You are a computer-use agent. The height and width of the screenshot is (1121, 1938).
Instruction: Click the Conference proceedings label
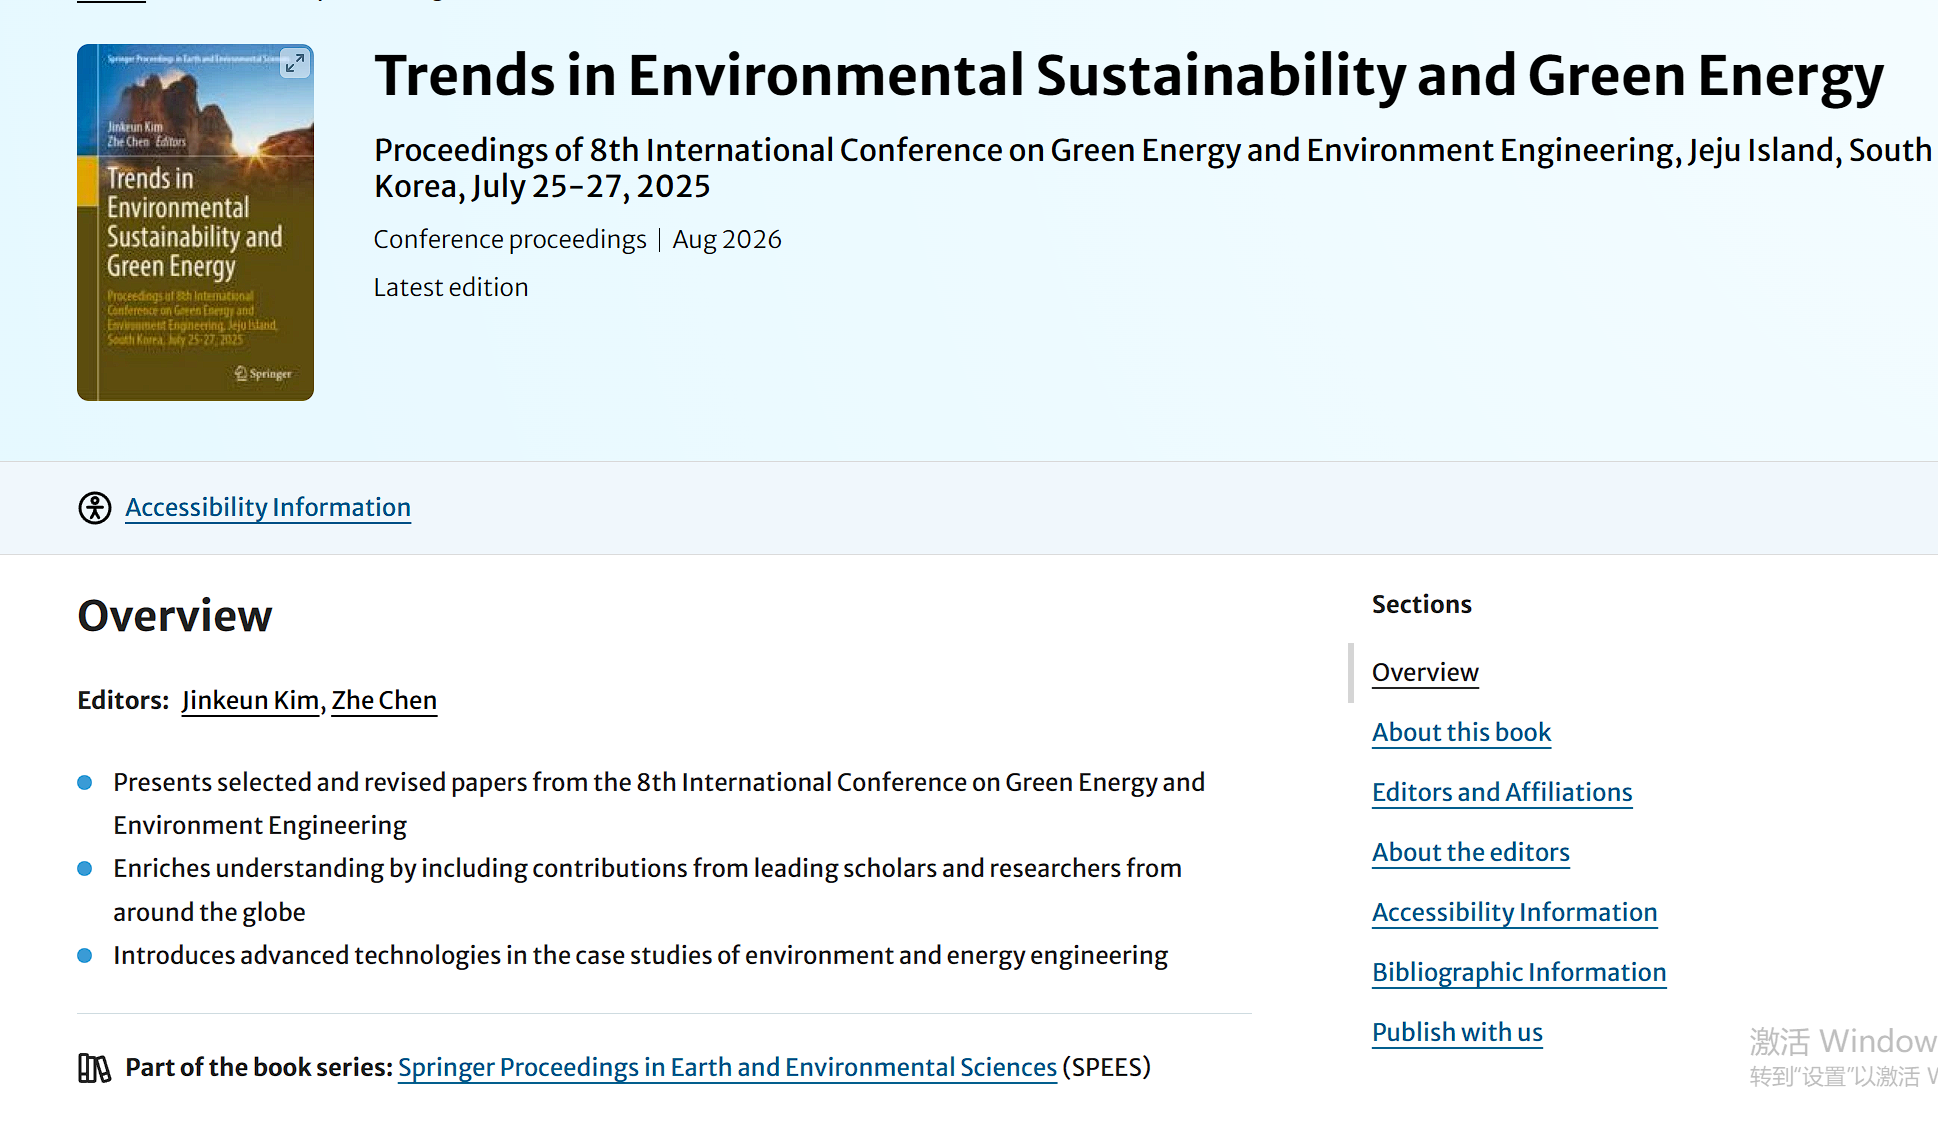[510, 240]
